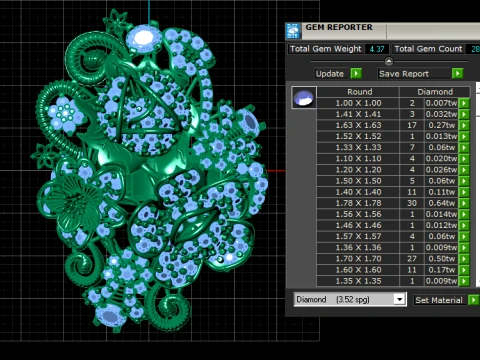This screenshot has width=480, height=360.
Task: Click the green arrow in the 1.36 X 1.36 row
Action: pyautogui.click(x=464, y=247)
